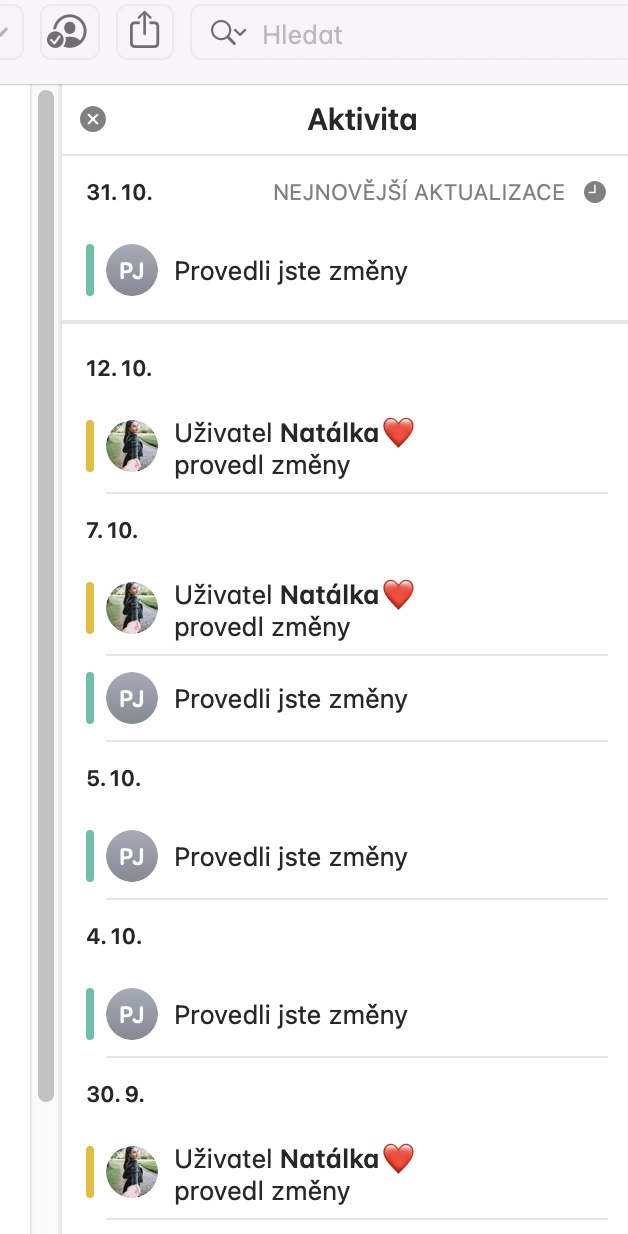Select Natálka's changes entry from 12.10.
Image resolution: width=628 pixels, height=1234 pixels.
[x=294, y=448]
